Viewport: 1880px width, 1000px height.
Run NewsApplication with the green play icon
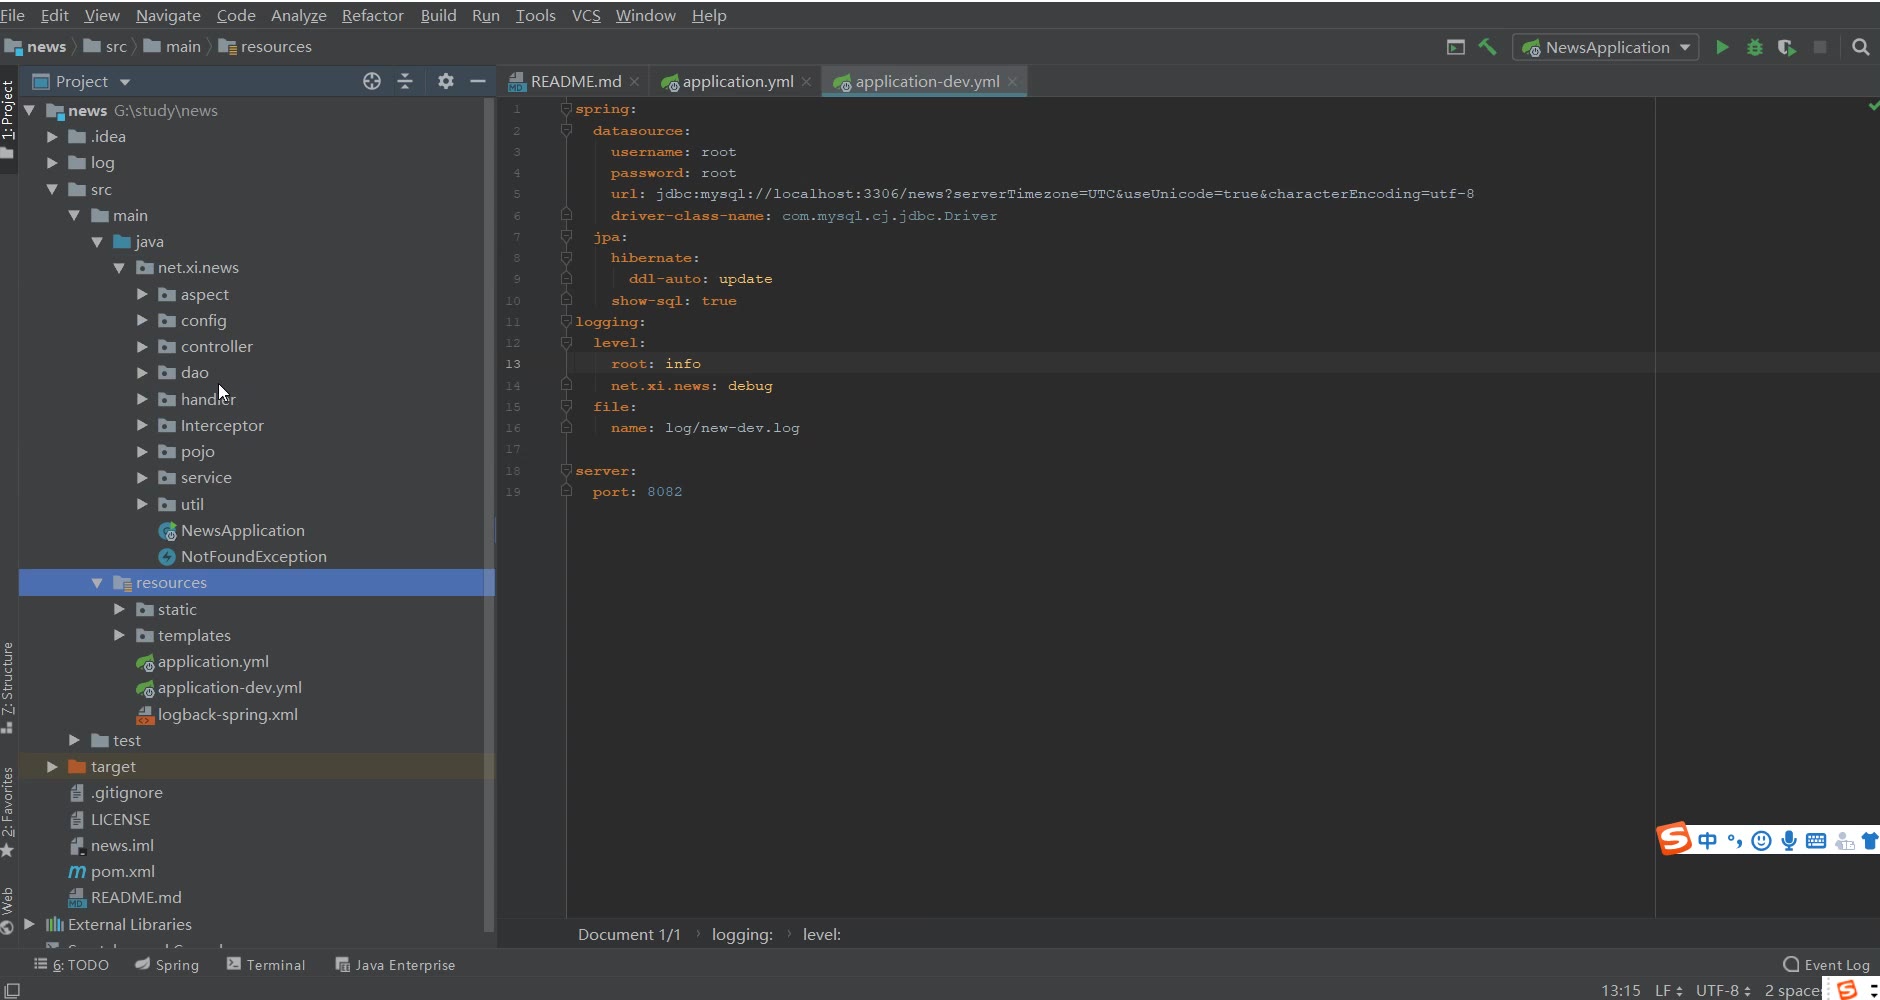pos(1722,47)
